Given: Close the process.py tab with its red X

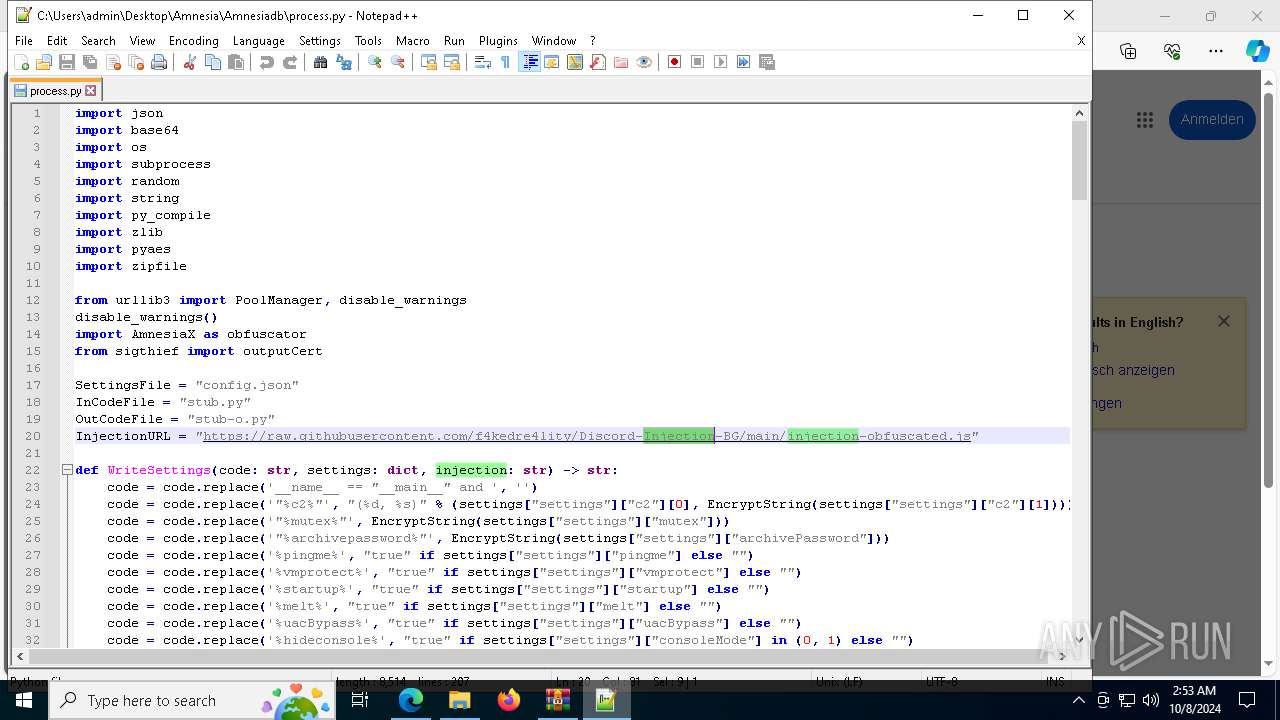Looking at the screenshot, I should (91, 91).
